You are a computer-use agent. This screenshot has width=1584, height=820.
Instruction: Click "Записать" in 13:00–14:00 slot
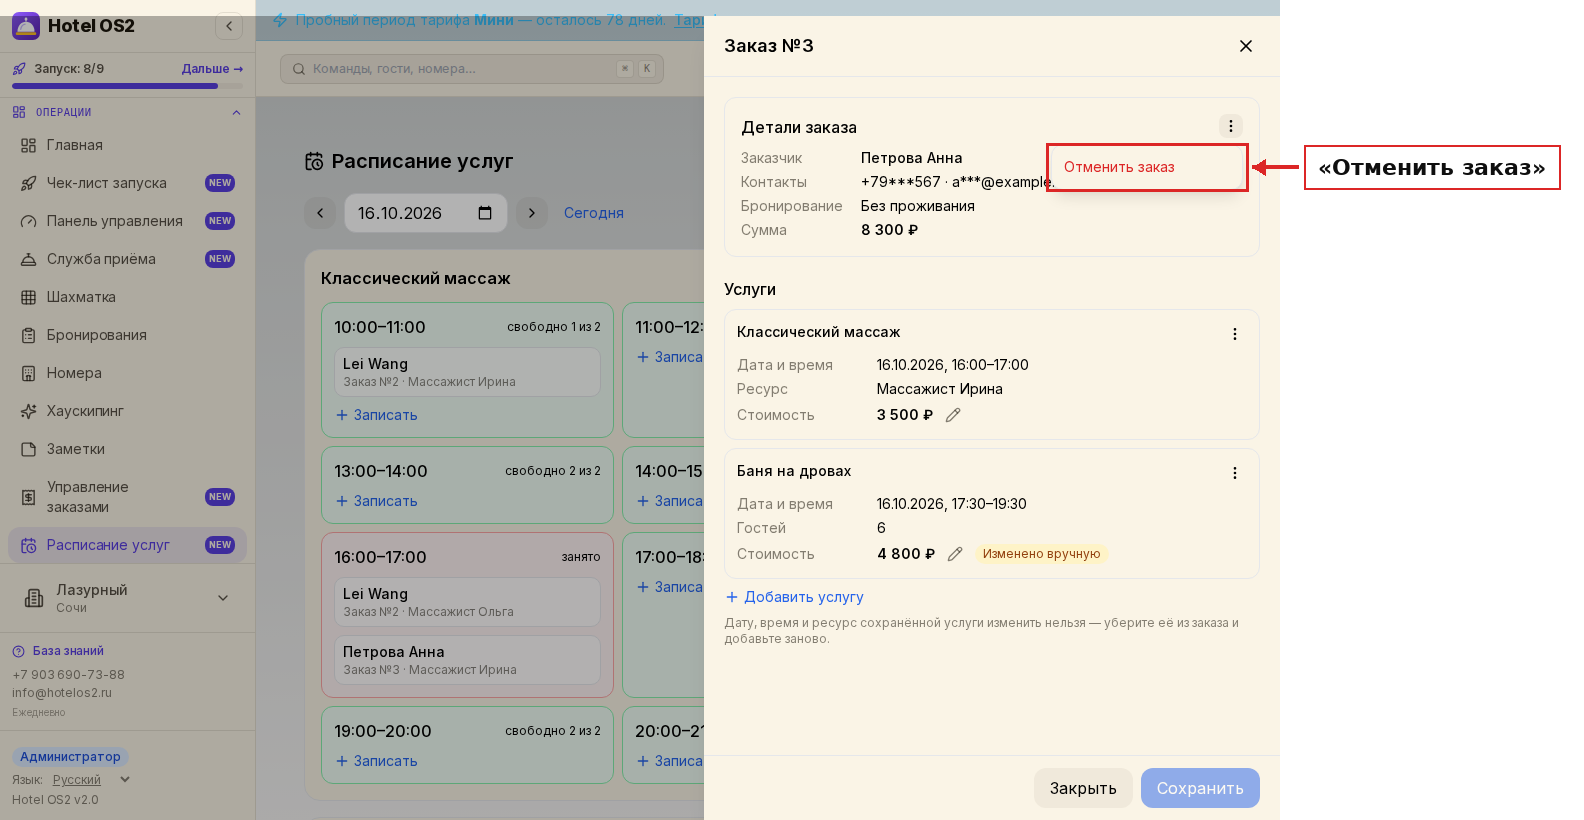click(x=376, y=501)
